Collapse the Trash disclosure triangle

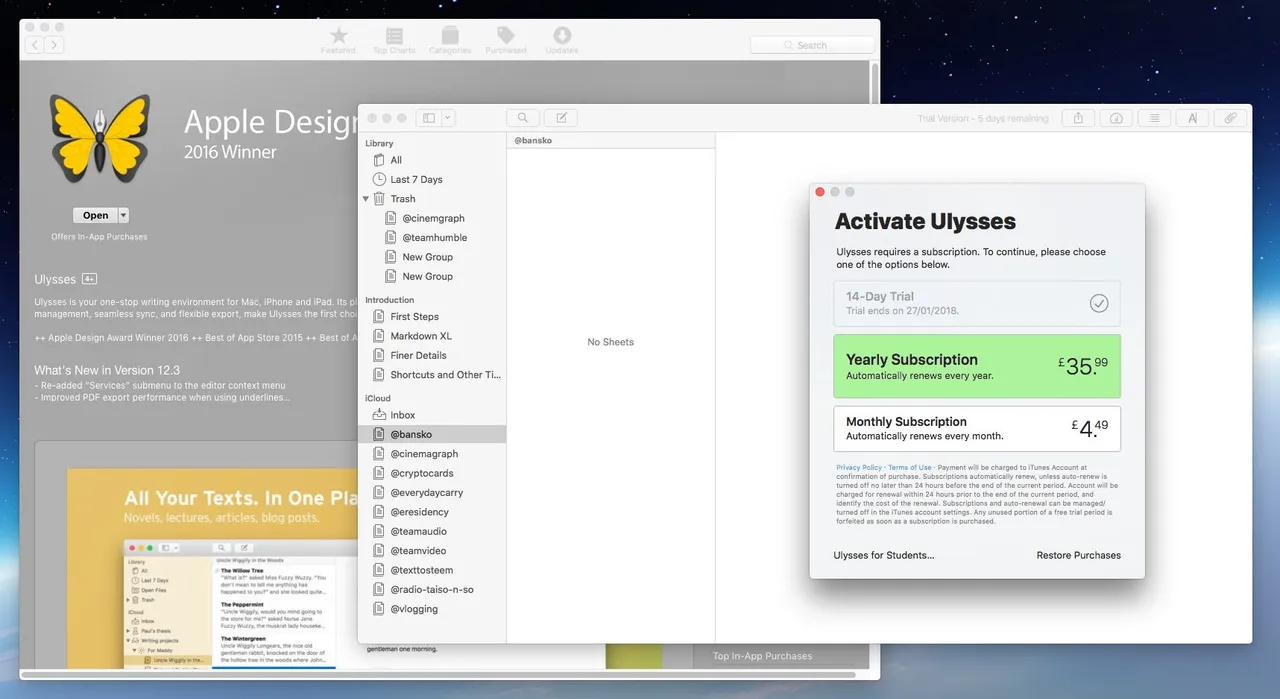pos(366,199)
